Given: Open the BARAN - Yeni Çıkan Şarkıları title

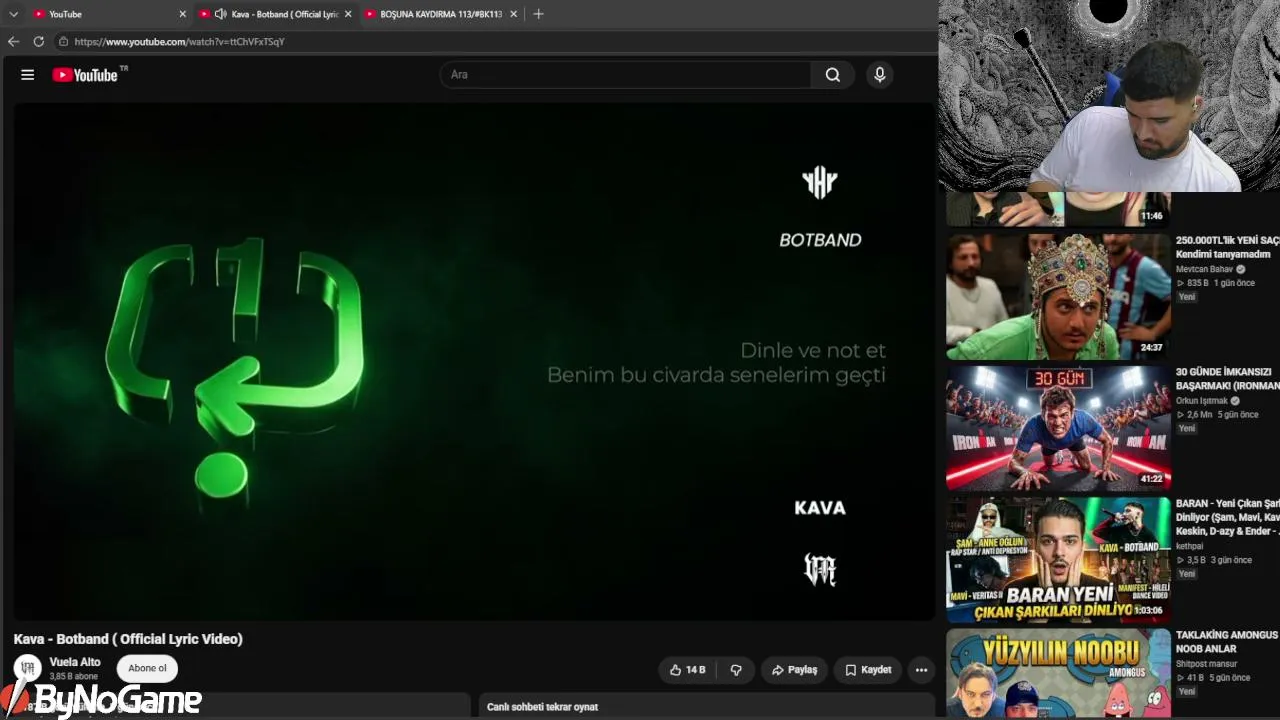Looking at the screenshot, I should (x=1227, y=517).
